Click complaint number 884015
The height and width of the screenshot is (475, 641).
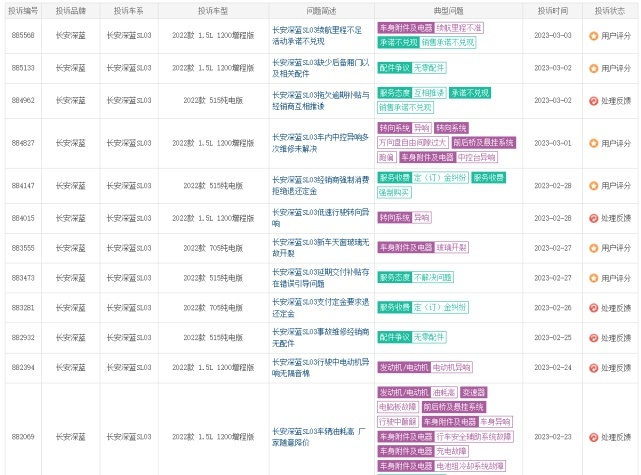click(23, 218)
